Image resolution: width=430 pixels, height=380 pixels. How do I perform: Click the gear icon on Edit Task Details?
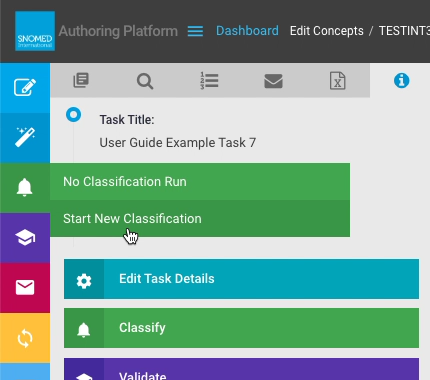(84, 281)
